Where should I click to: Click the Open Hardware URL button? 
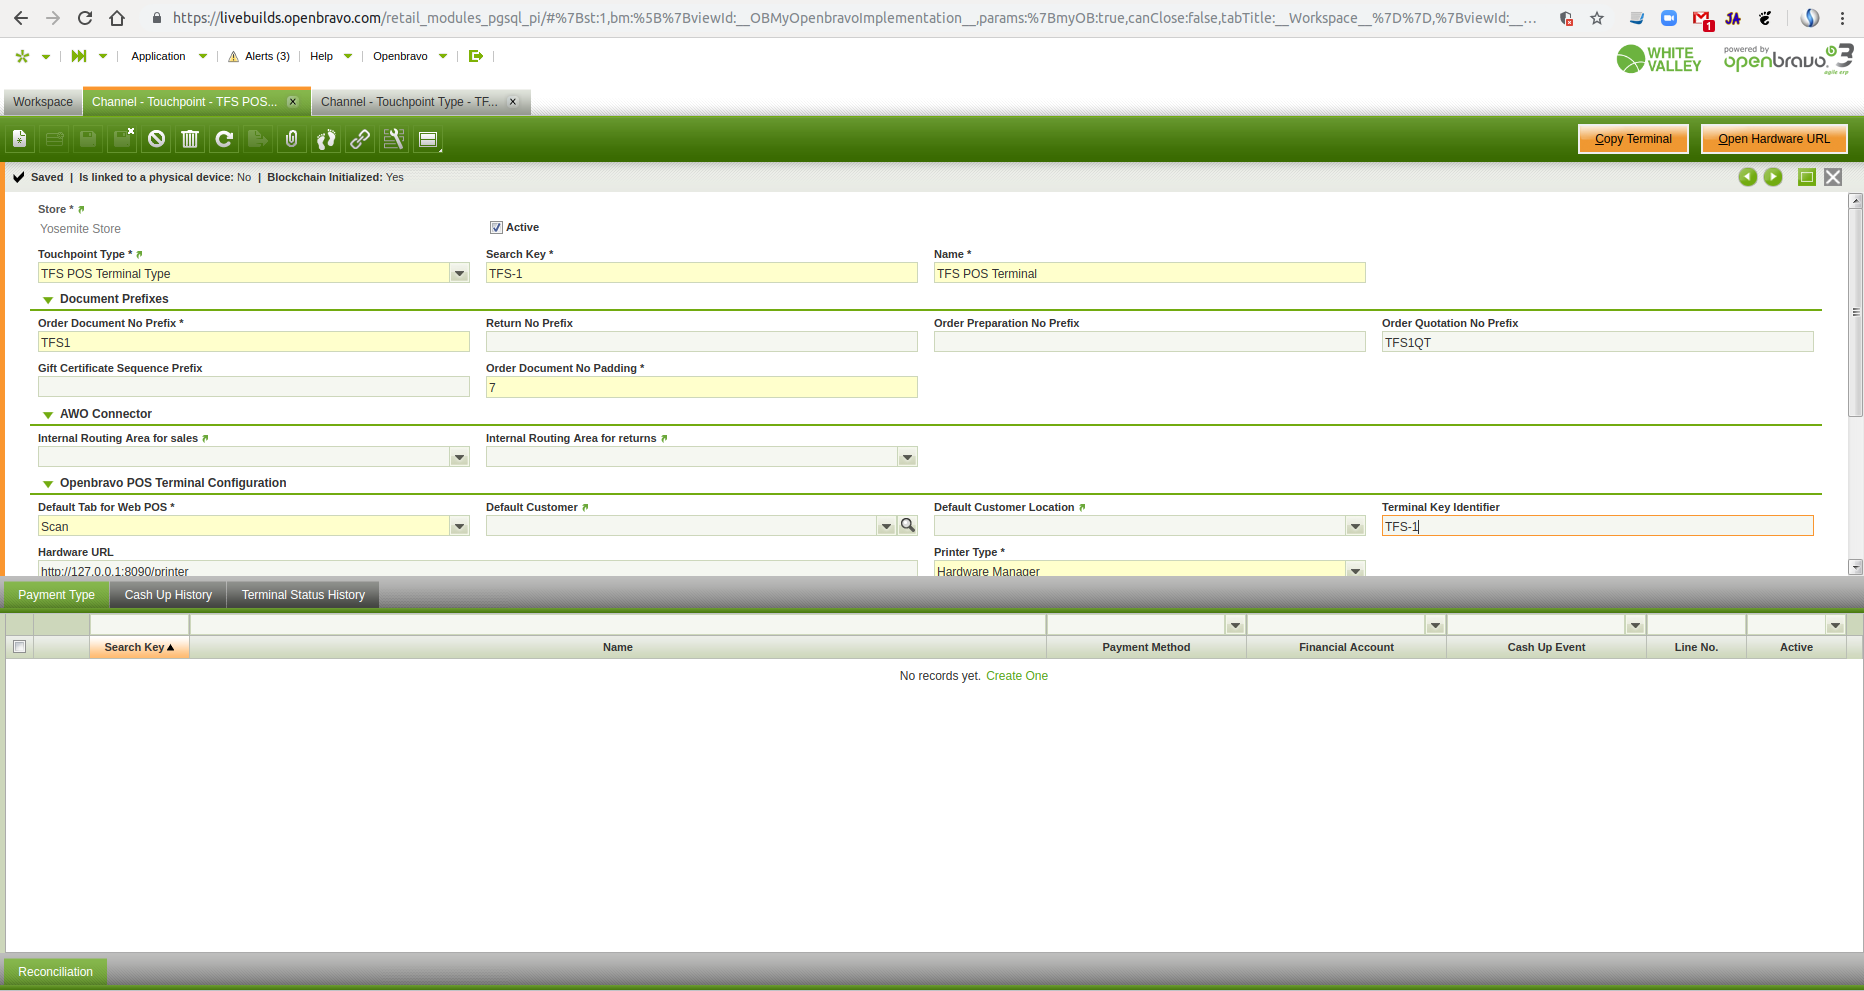(1774, 139)
